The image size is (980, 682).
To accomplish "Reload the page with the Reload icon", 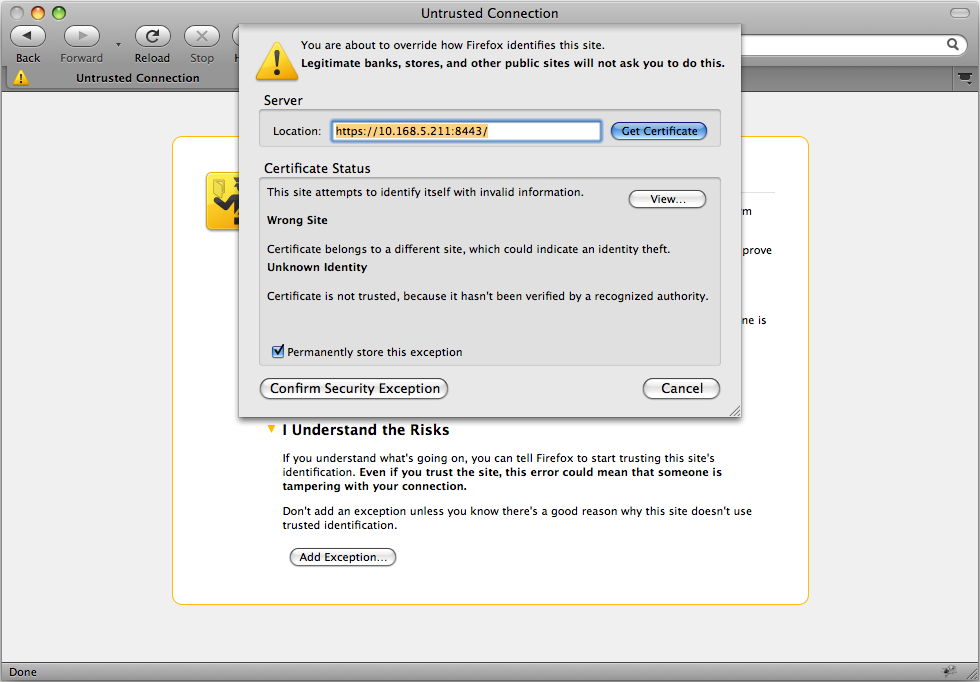I will 152,36.
